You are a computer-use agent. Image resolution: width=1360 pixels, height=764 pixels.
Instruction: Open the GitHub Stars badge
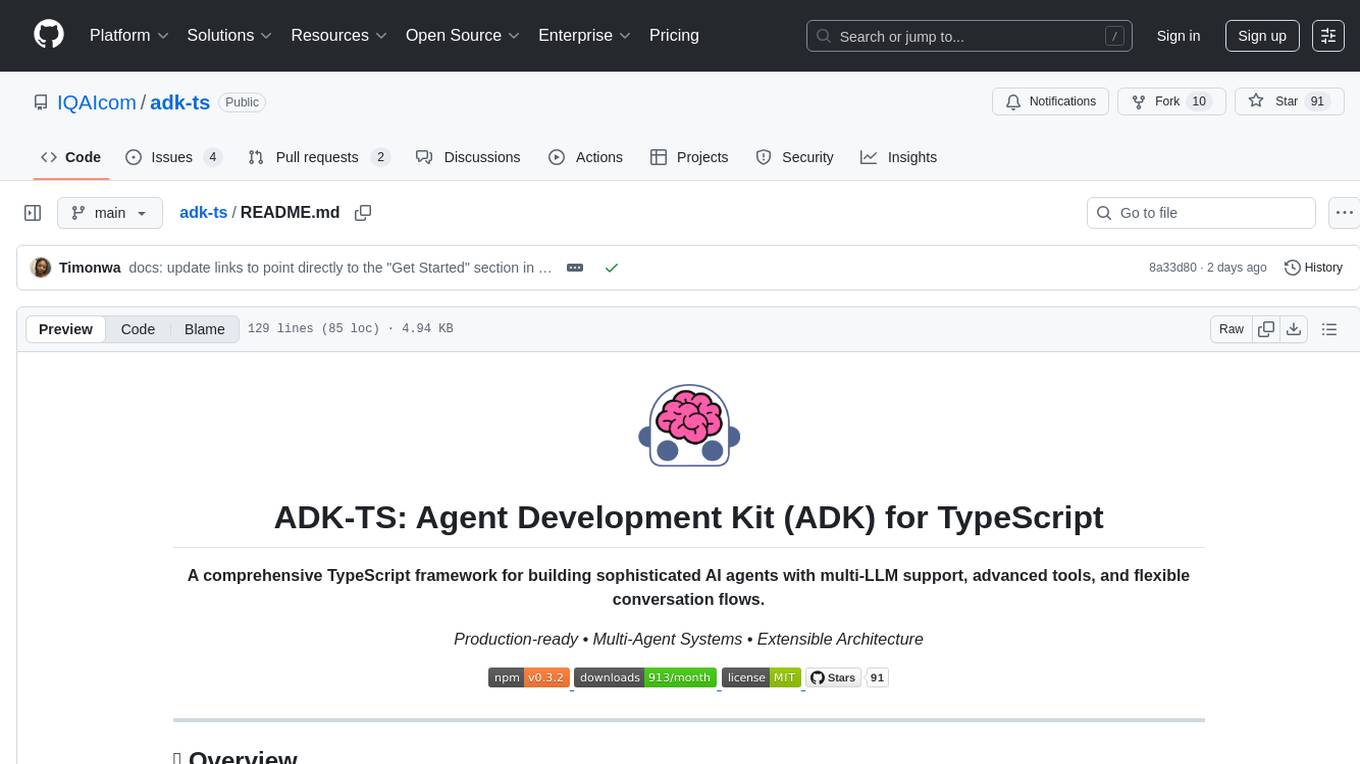click(x=847, y=677)
